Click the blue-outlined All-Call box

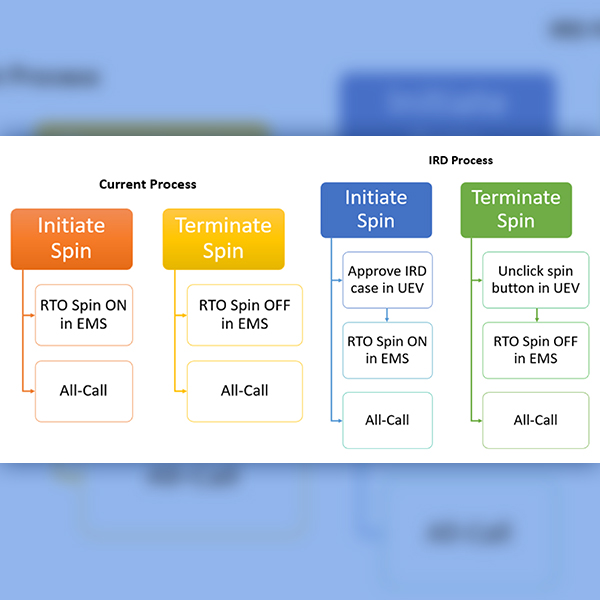click(x=387, y=420)
